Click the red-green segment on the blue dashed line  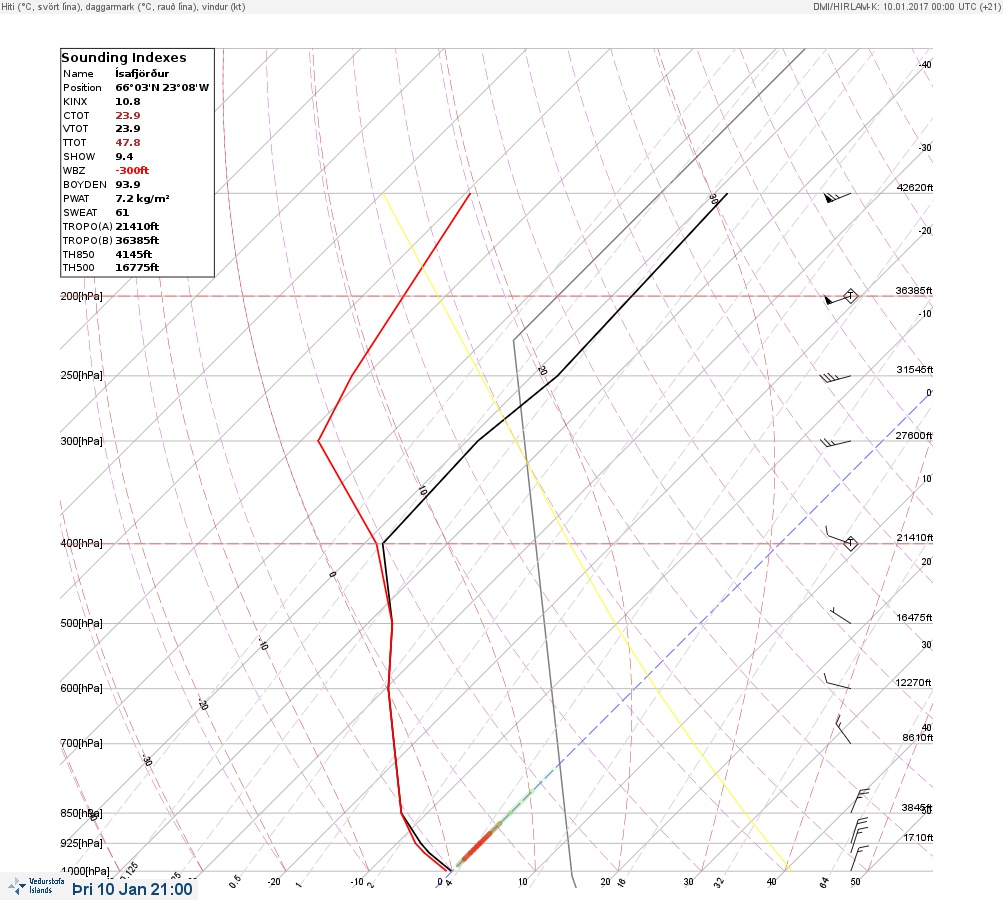point(494,829)
